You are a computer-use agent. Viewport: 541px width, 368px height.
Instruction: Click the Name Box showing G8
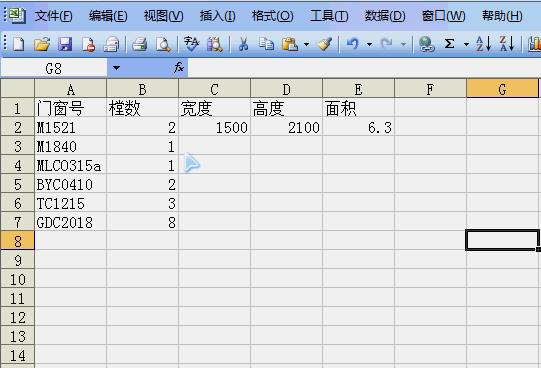pyautogui.click(x=54, y=68)
